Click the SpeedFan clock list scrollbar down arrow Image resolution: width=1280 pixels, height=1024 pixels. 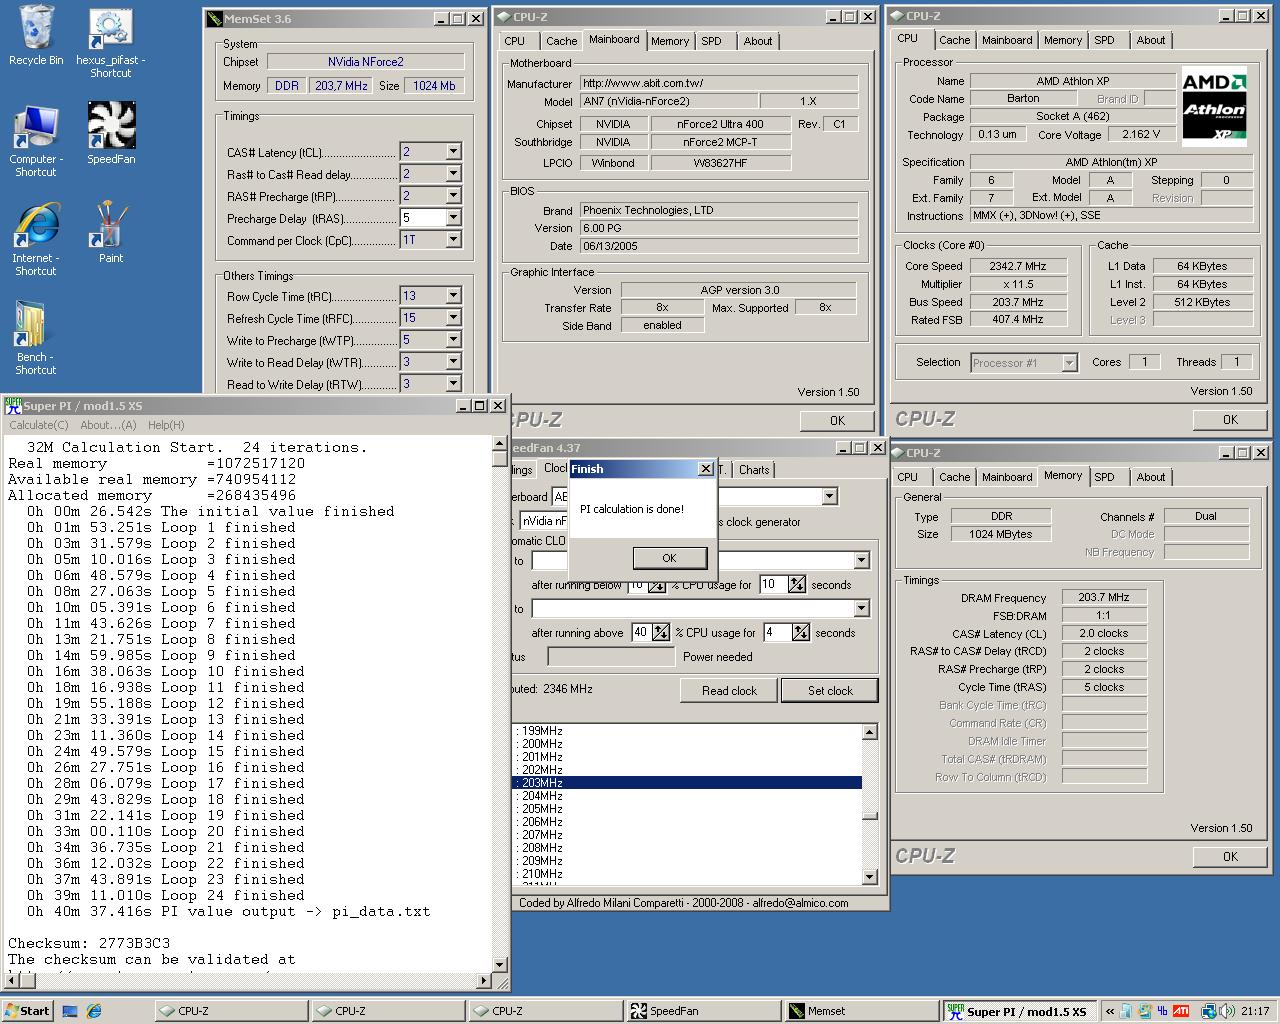870,877
